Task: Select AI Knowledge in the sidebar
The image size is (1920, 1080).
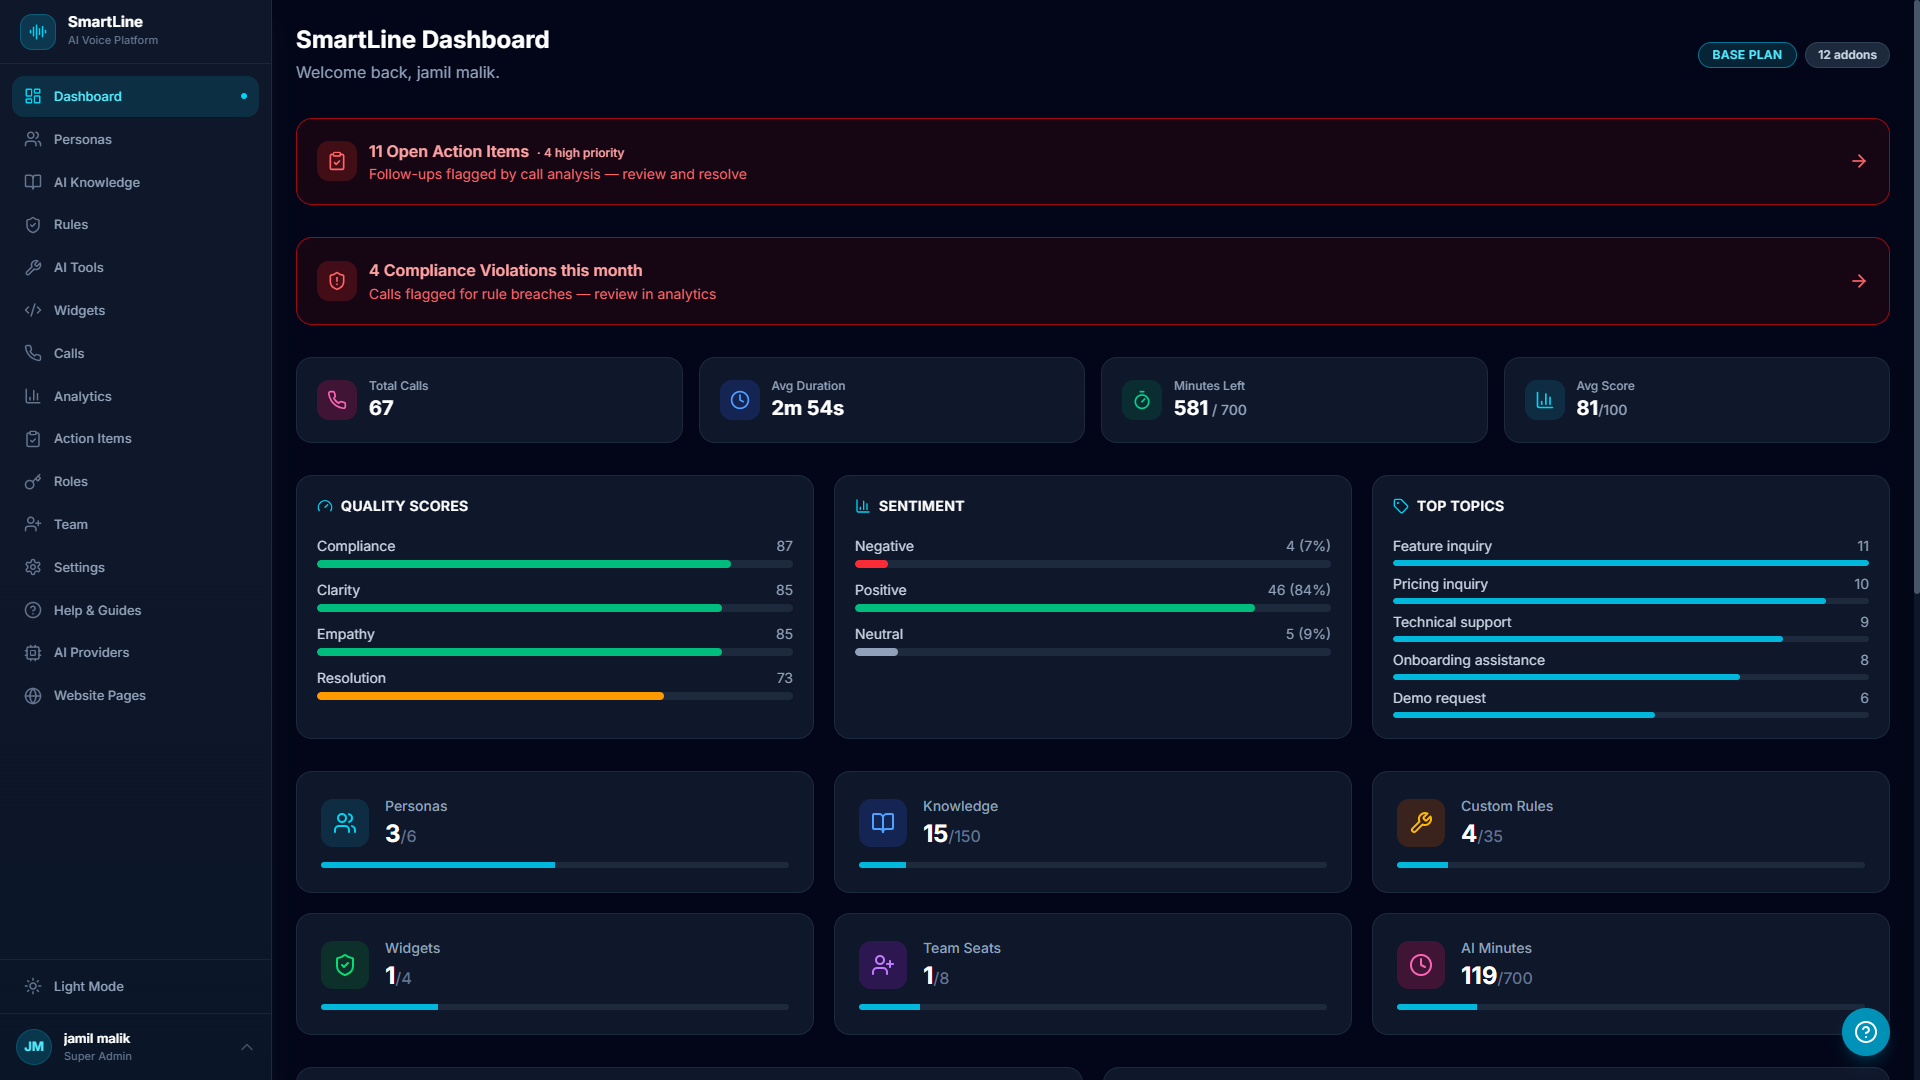Action: coord(96,182)
